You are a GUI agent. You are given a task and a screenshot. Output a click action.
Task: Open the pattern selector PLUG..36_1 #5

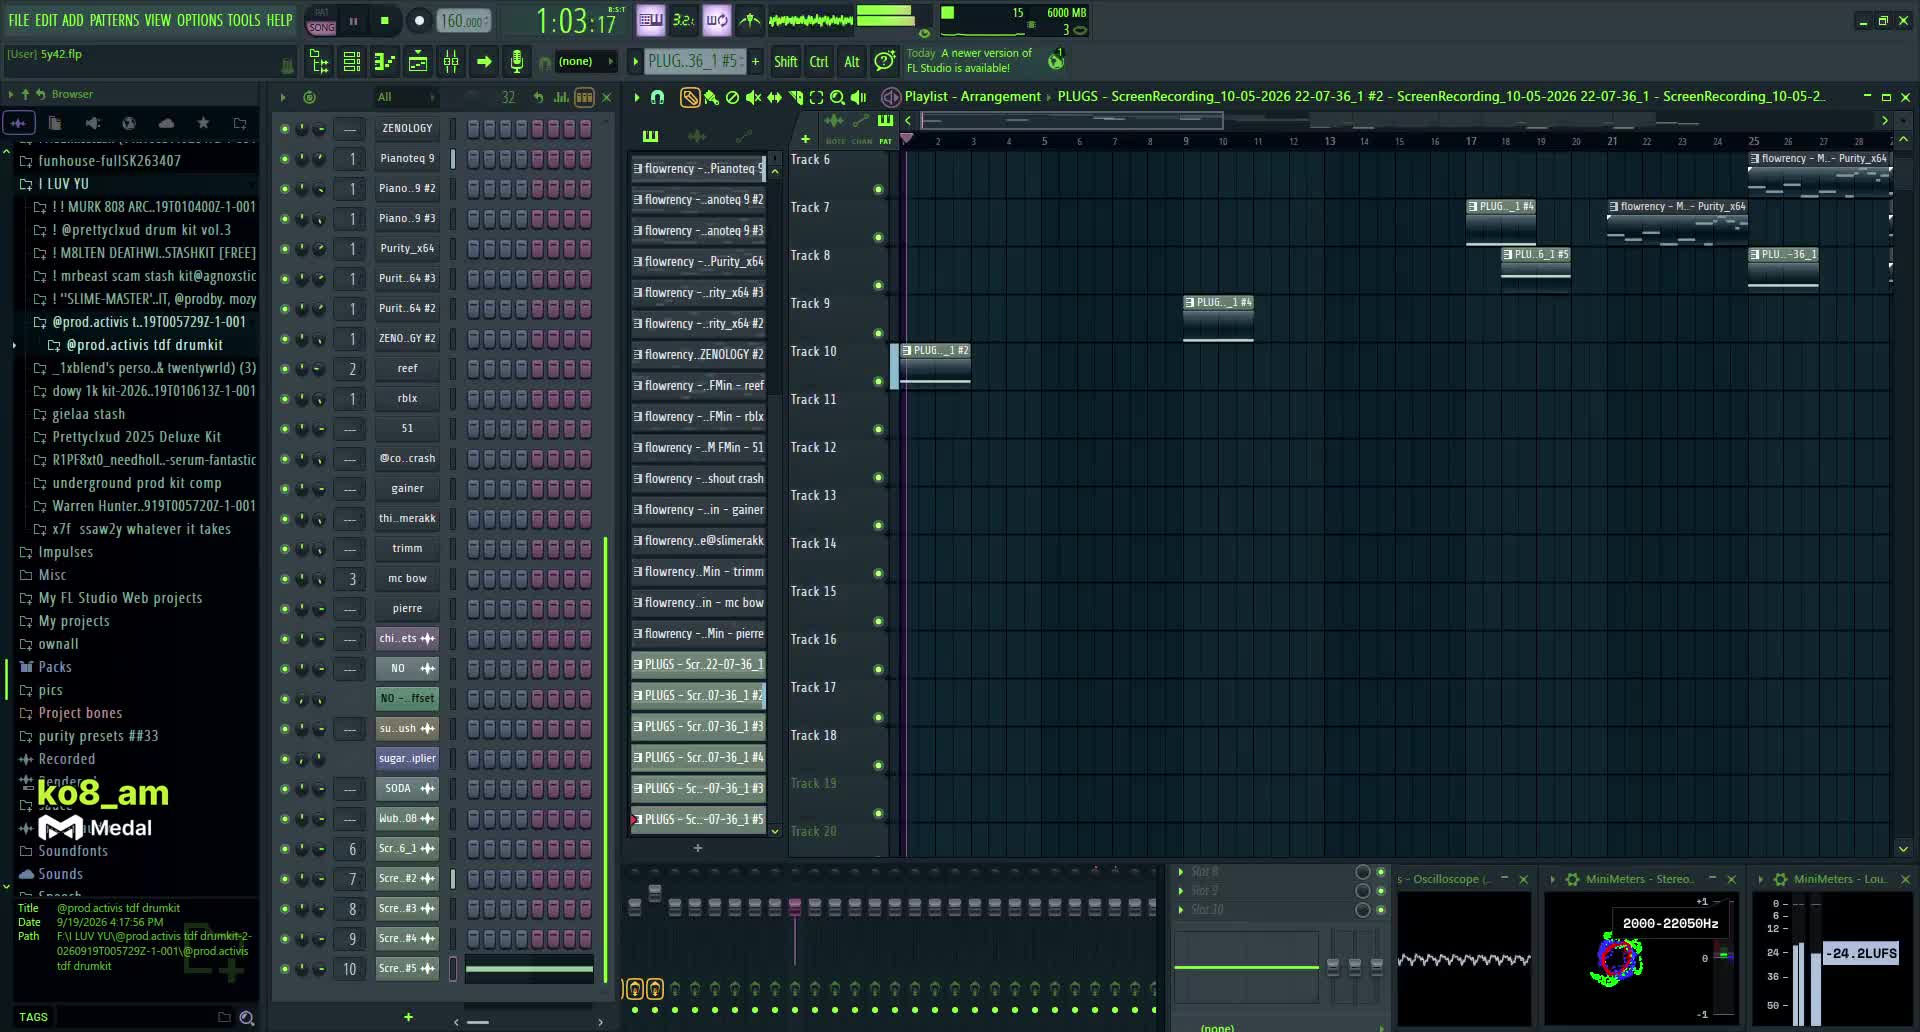point(693,62)
